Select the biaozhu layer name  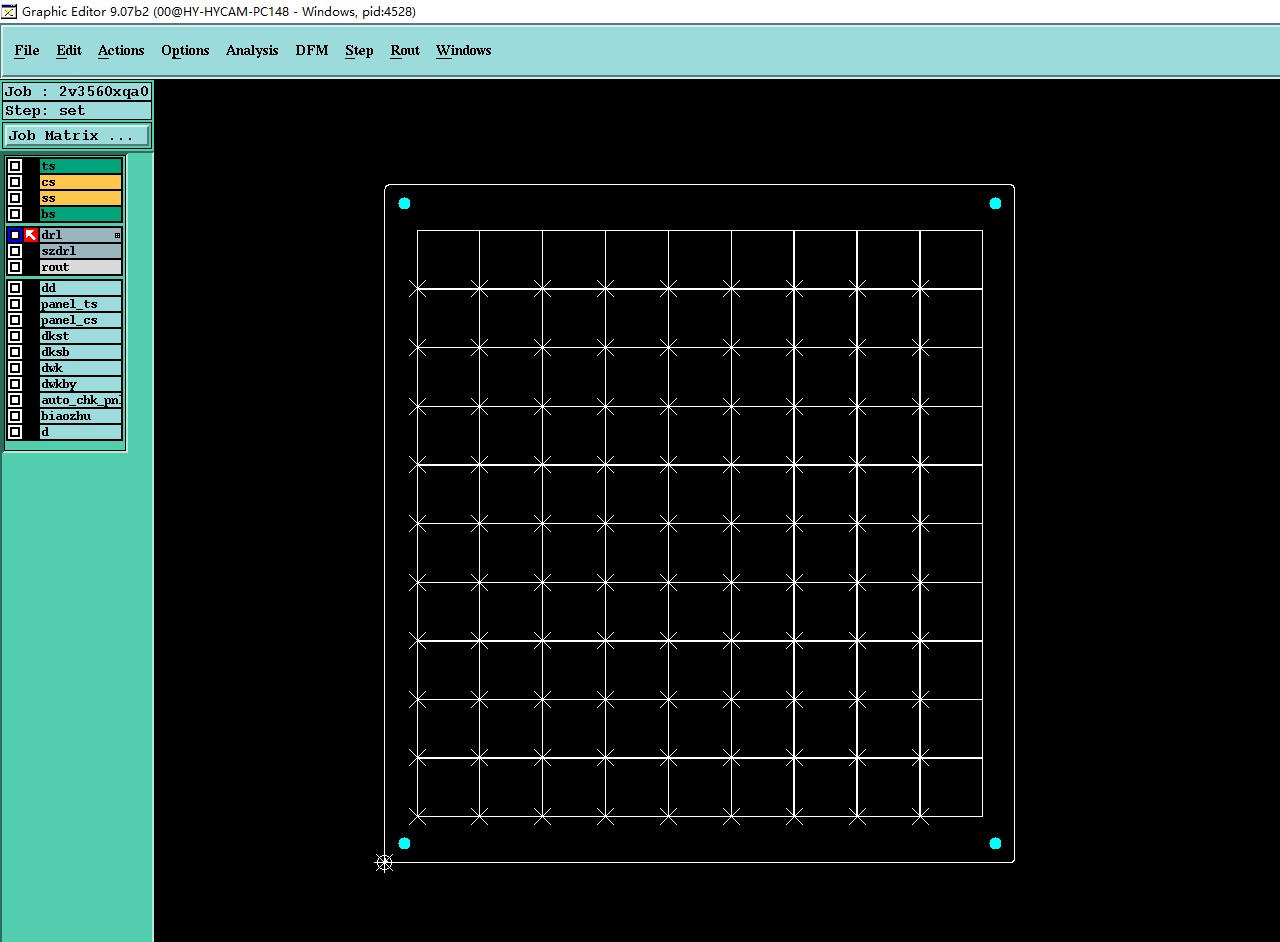(81, 416)
